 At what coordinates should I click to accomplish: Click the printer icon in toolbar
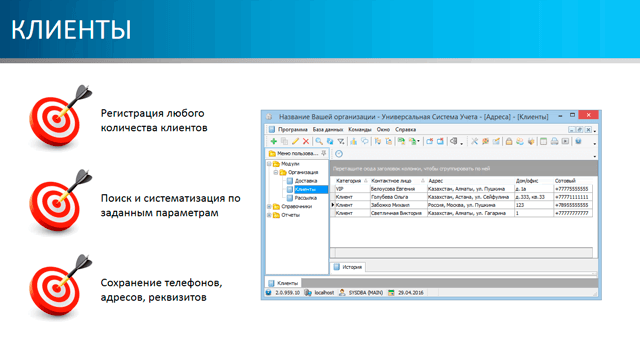(x=554, y=141)
